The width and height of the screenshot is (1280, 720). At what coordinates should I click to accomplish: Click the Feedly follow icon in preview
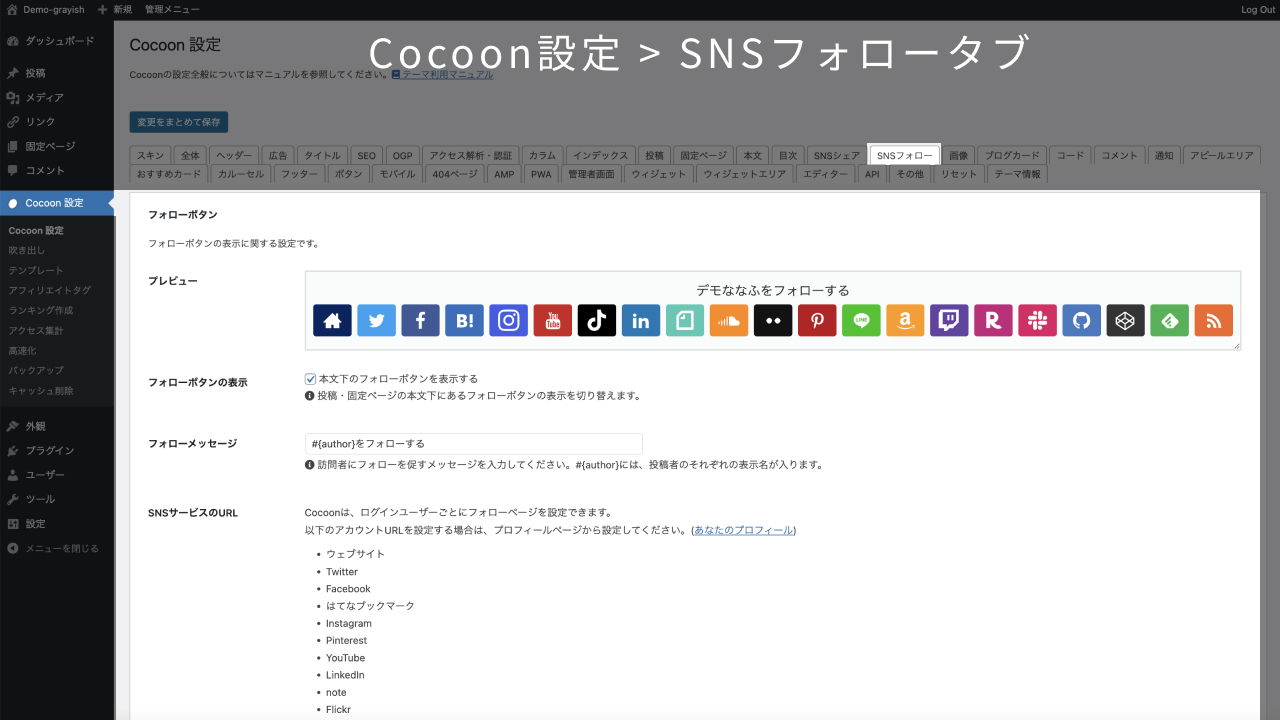click(1169, 320)
